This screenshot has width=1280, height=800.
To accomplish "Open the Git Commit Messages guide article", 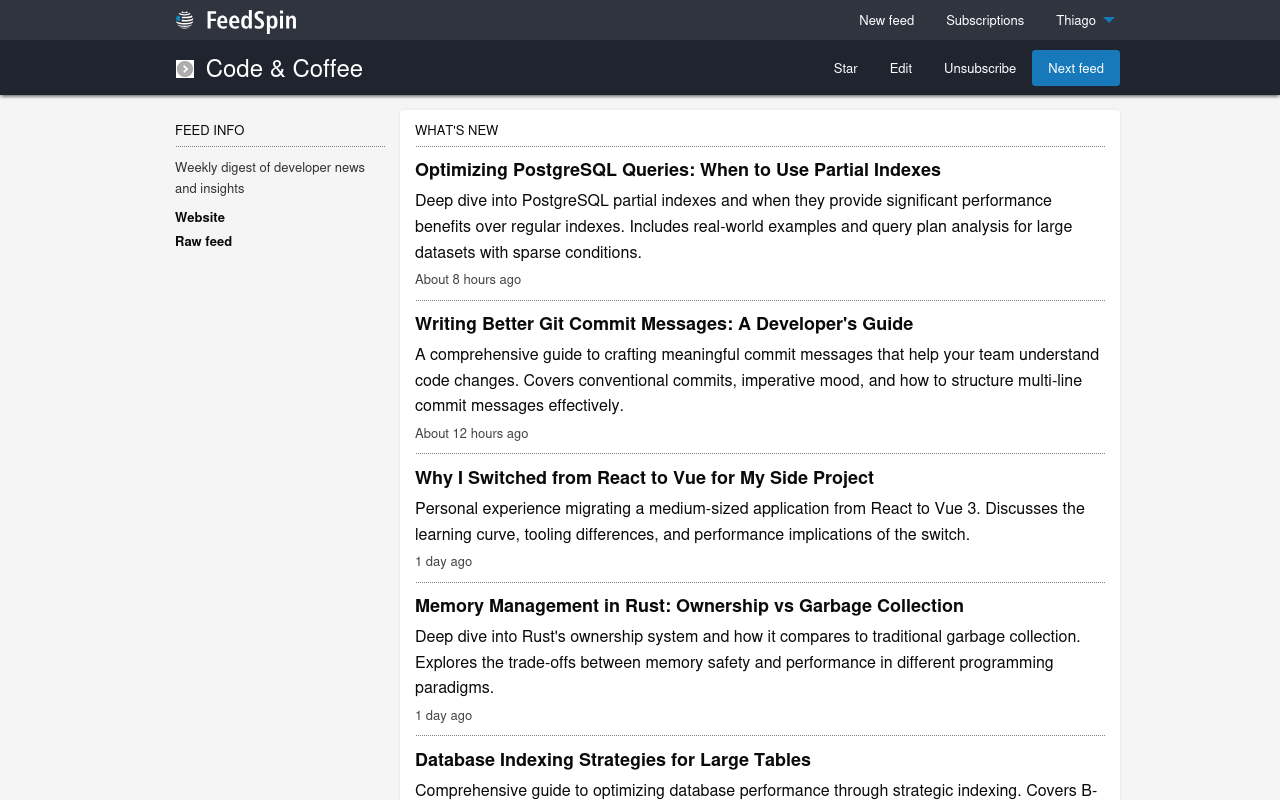I will click(663, 324).
